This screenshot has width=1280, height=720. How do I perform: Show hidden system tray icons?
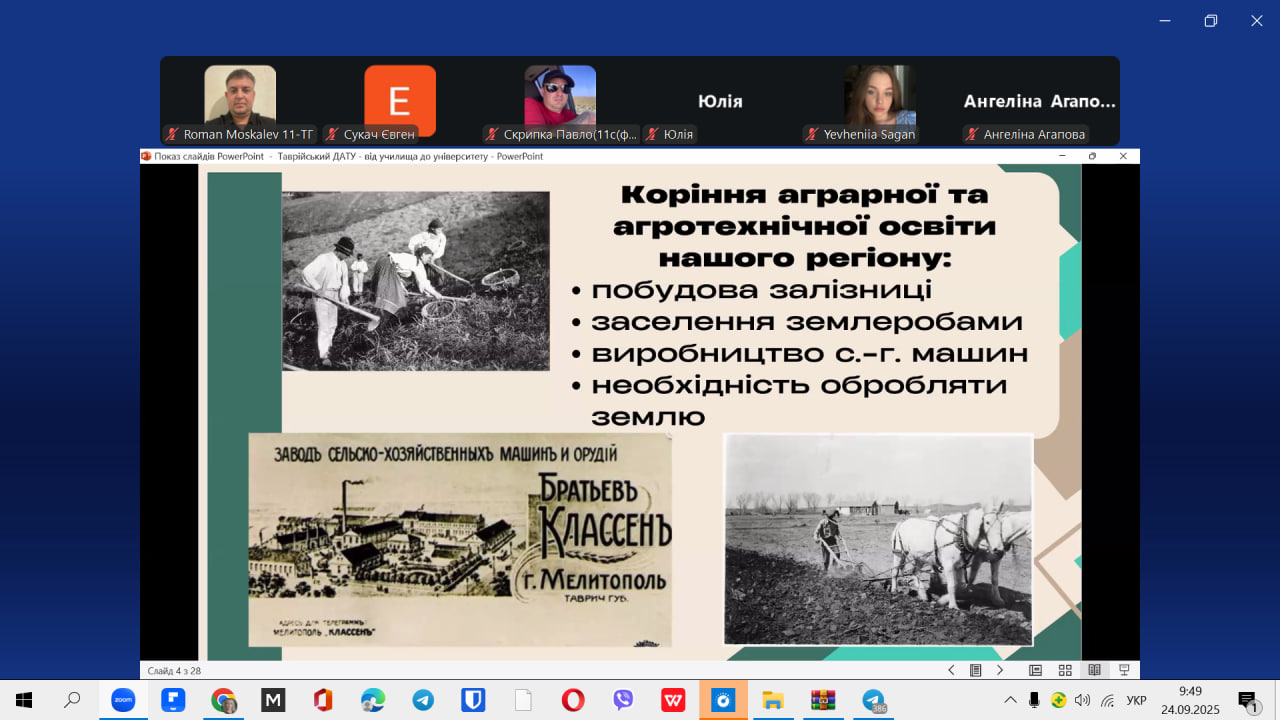point(1011,700)
